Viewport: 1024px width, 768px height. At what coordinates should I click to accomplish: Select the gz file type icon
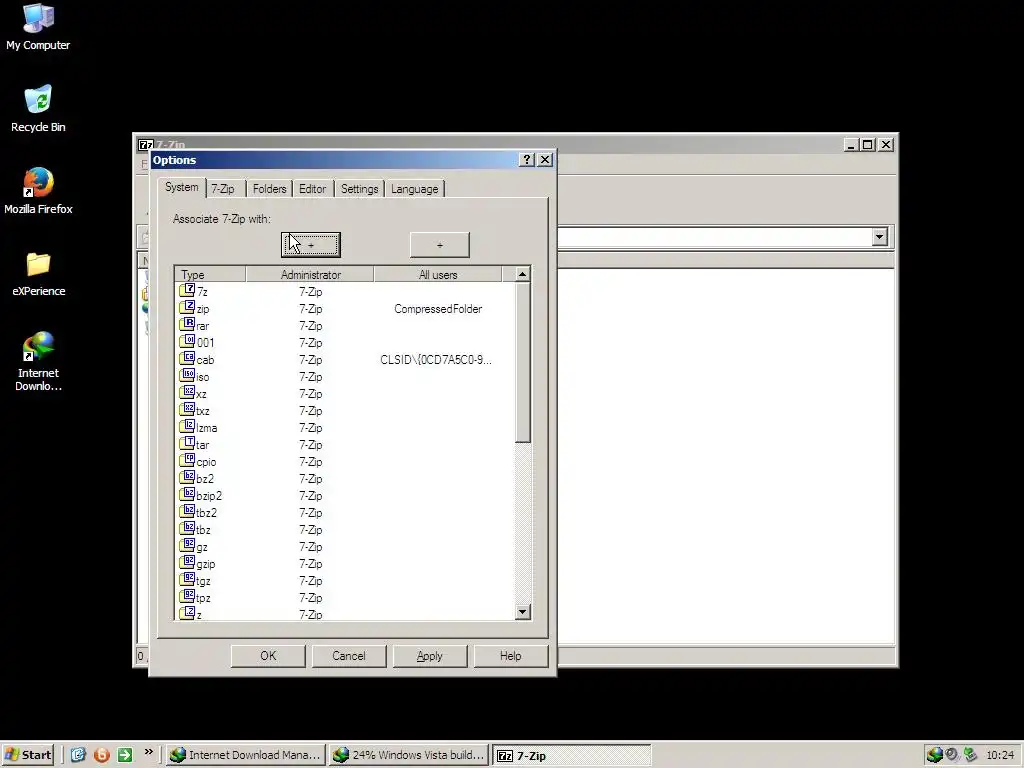(x=187, y=545)
